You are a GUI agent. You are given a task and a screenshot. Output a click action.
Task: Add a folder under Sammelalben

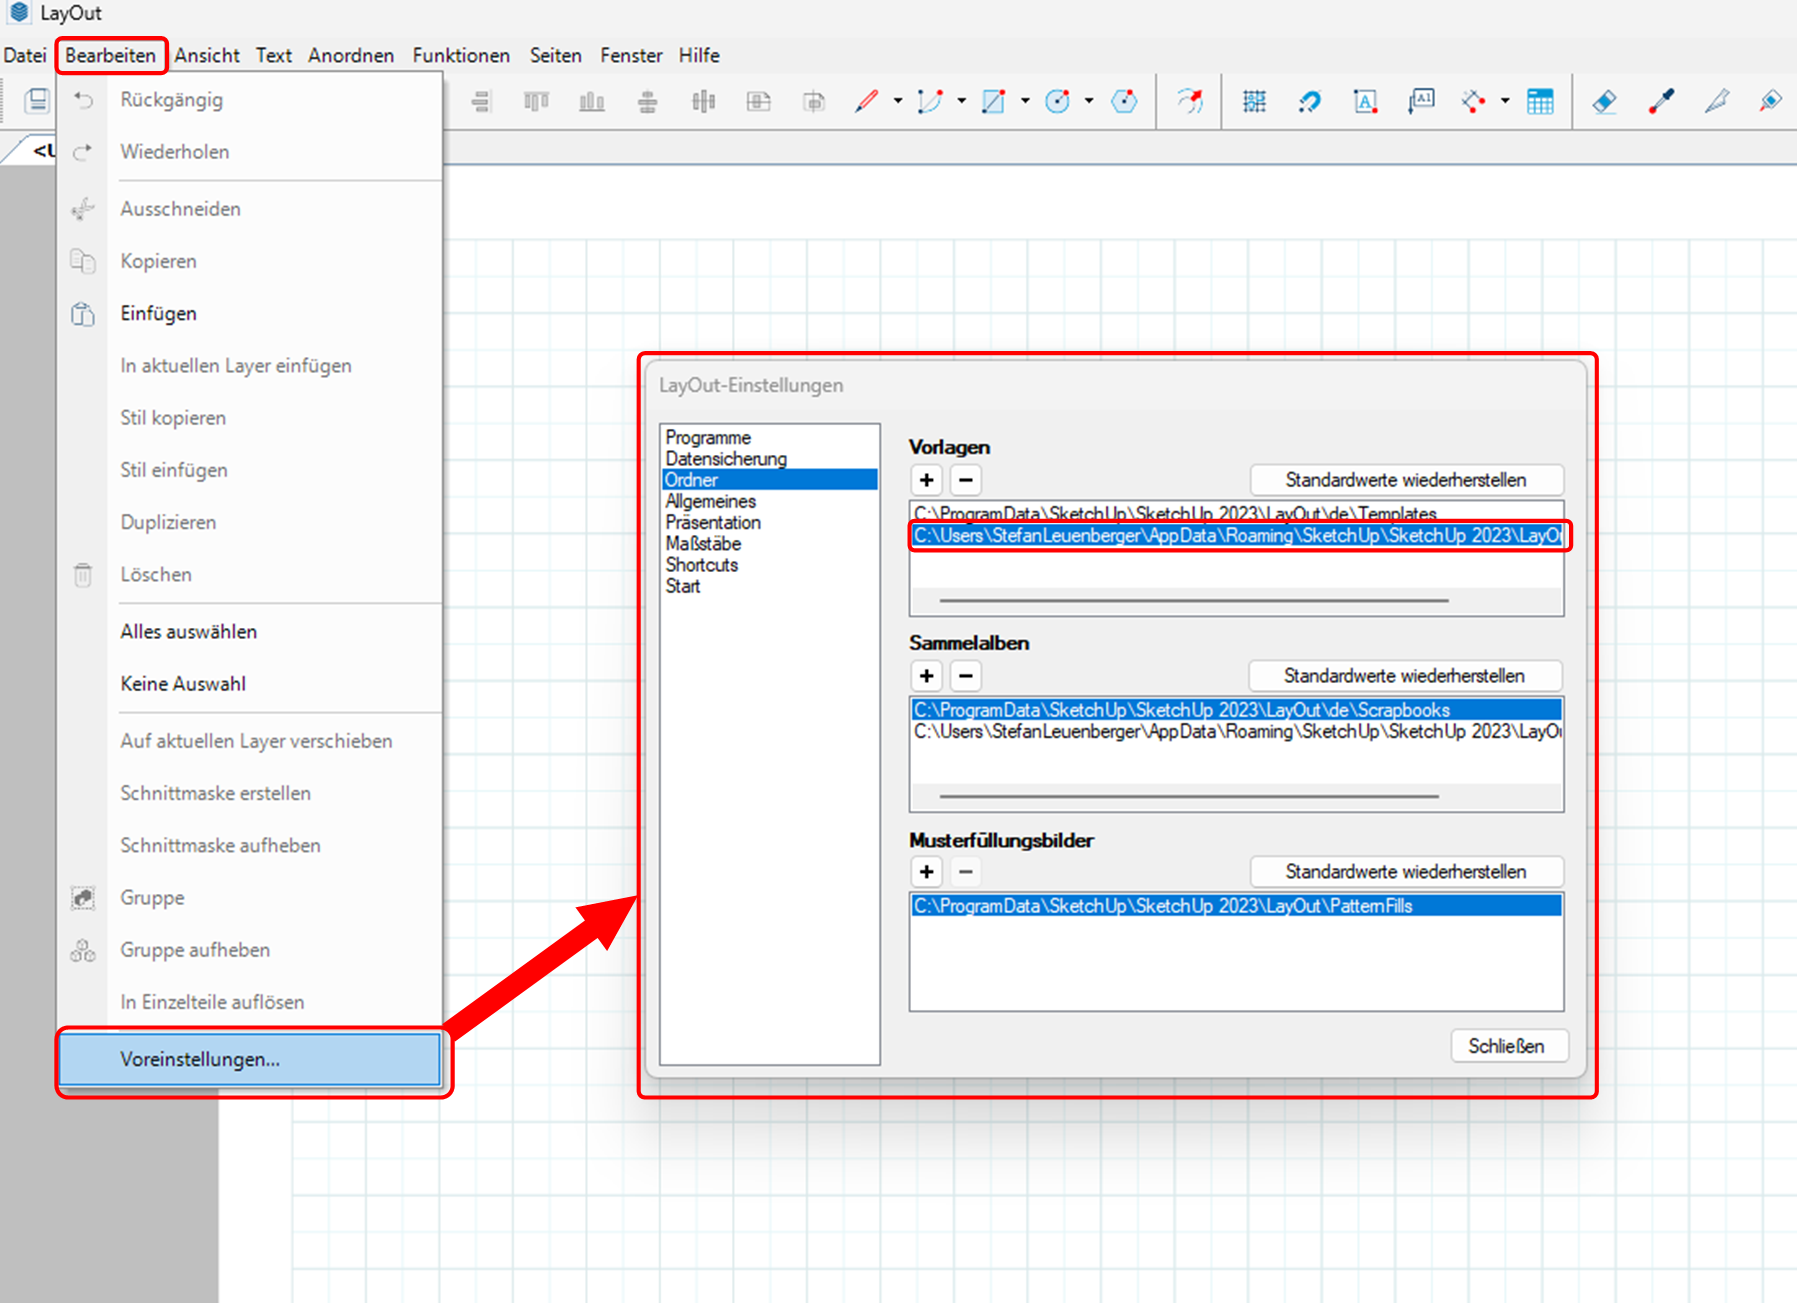click(x=927, y=676)
